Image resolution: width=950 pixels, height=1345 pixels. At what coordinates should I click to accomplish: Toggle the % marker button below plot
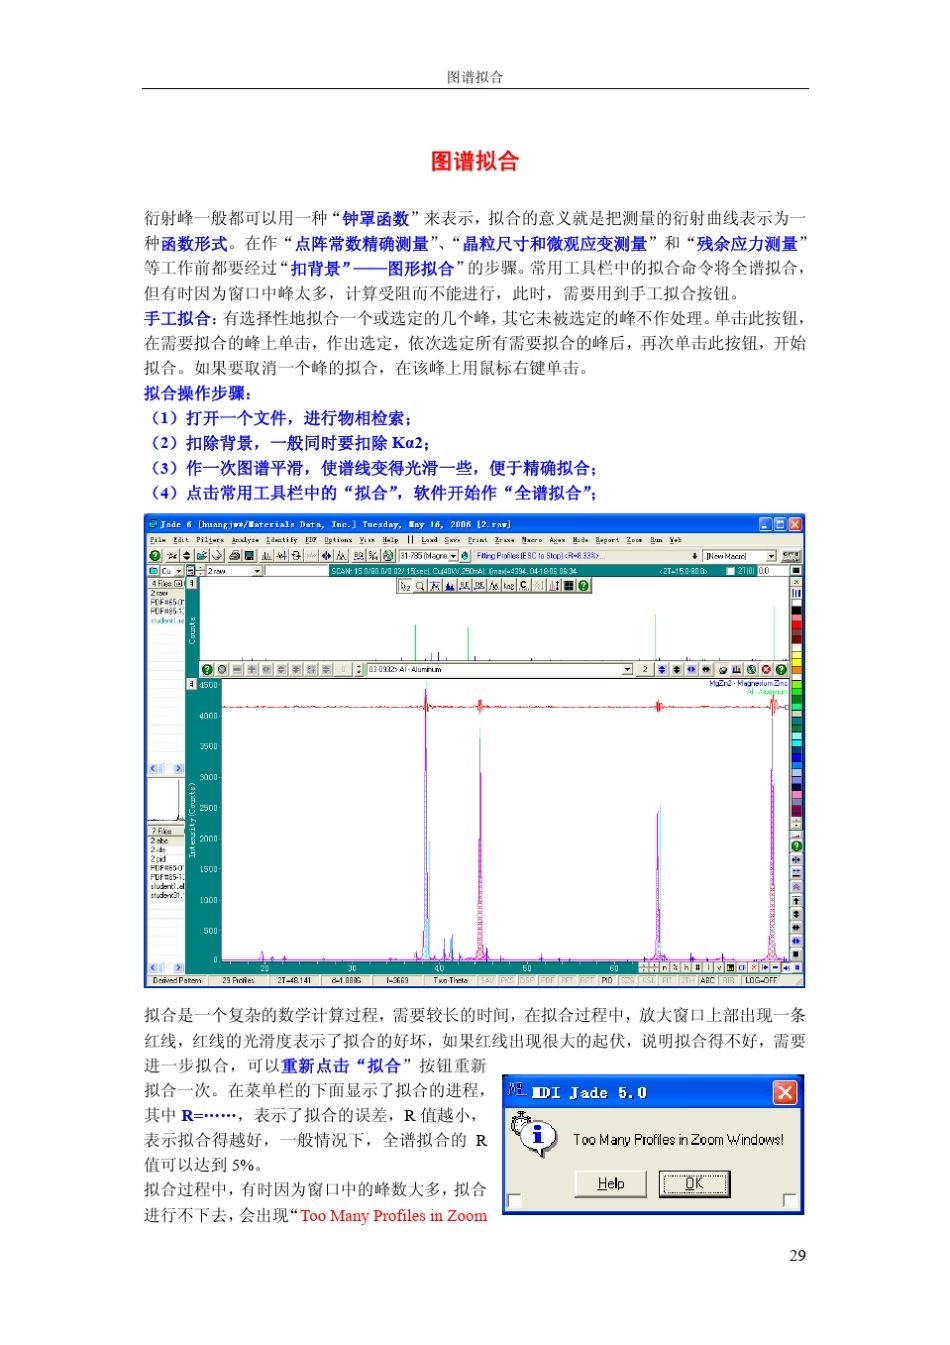675,967
